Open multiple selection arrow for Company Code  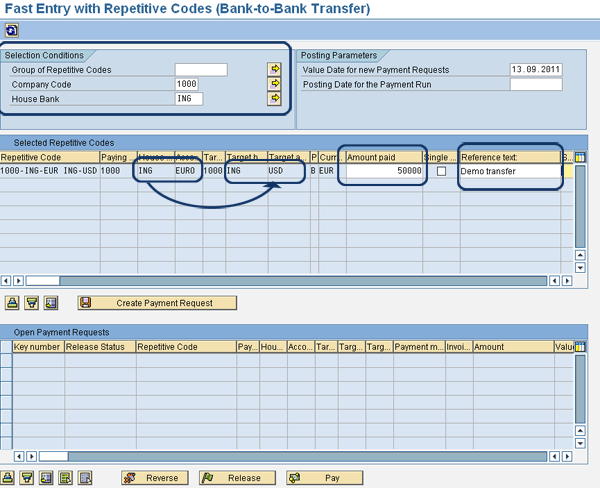coord(275,84)
